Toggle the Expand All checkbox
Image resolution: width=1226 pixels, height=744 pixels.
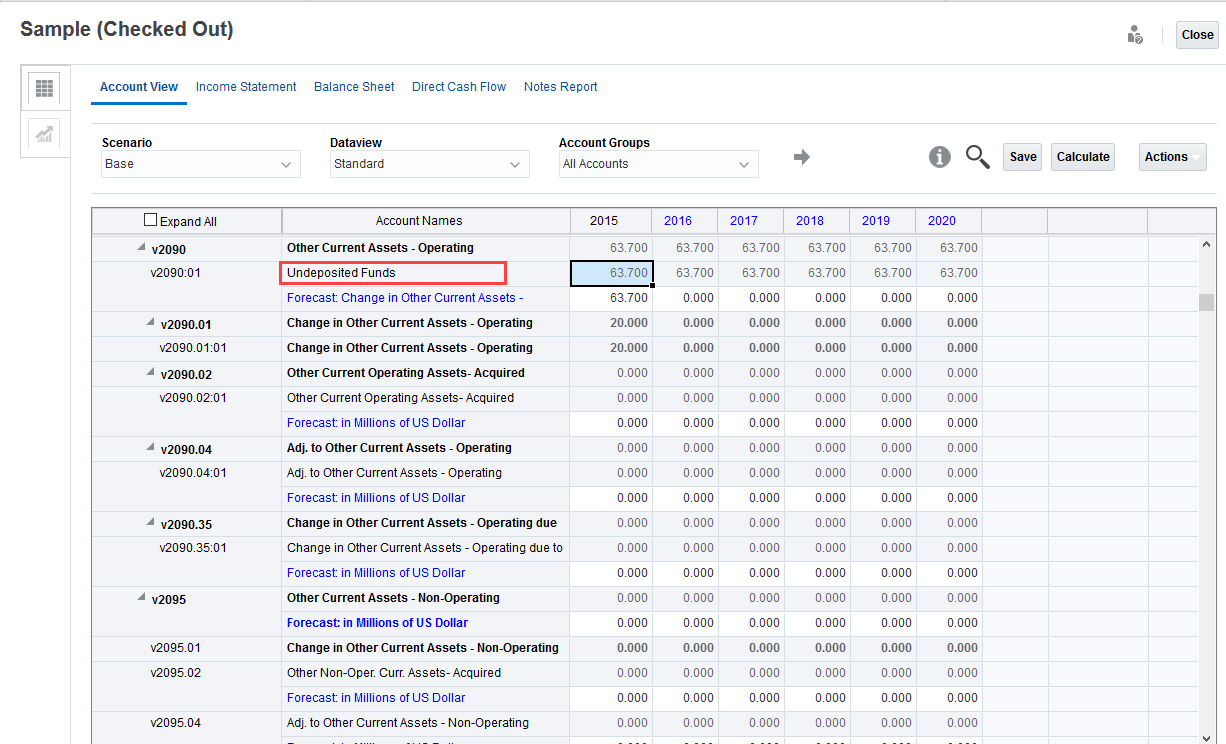click(151, 220)
